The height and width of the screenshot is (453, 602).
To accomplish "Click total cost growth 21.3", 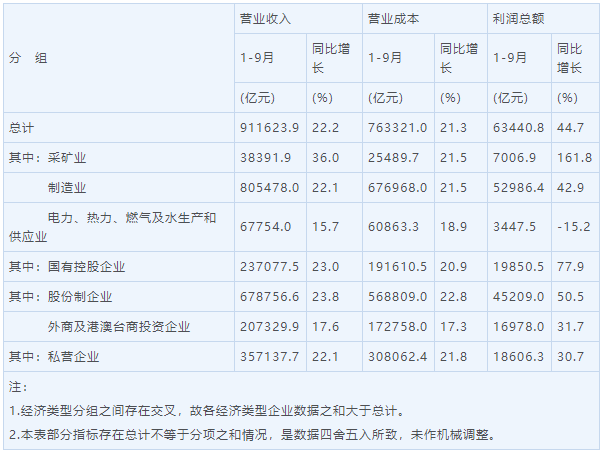I will click(453, 127).
